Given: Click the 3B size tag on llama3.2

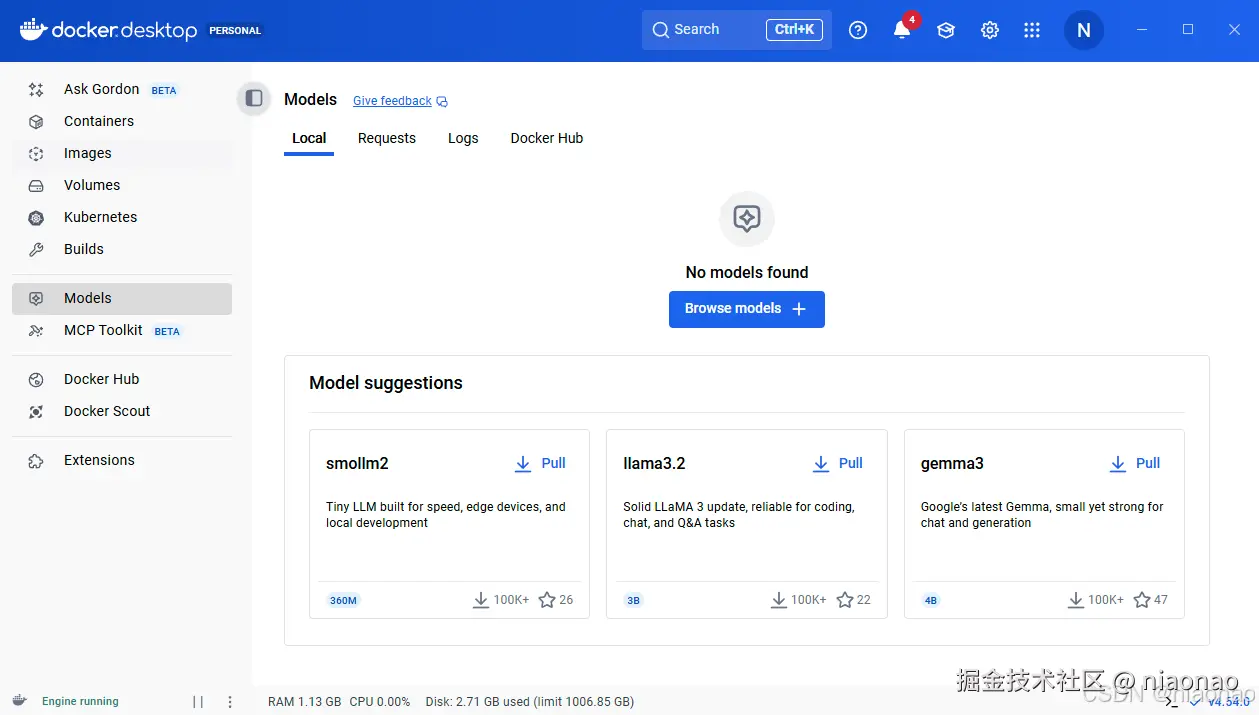Looking at the screenshot, I should 633,600.
